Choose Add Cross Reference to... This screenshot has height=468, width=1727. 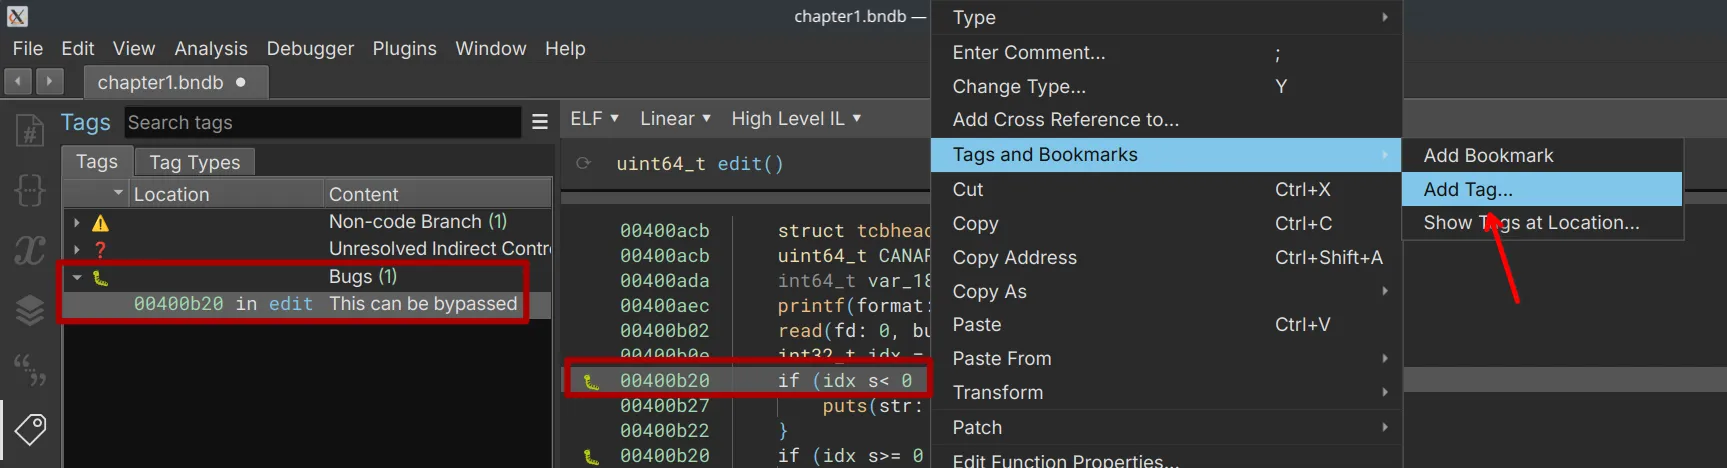(1166, 120)
